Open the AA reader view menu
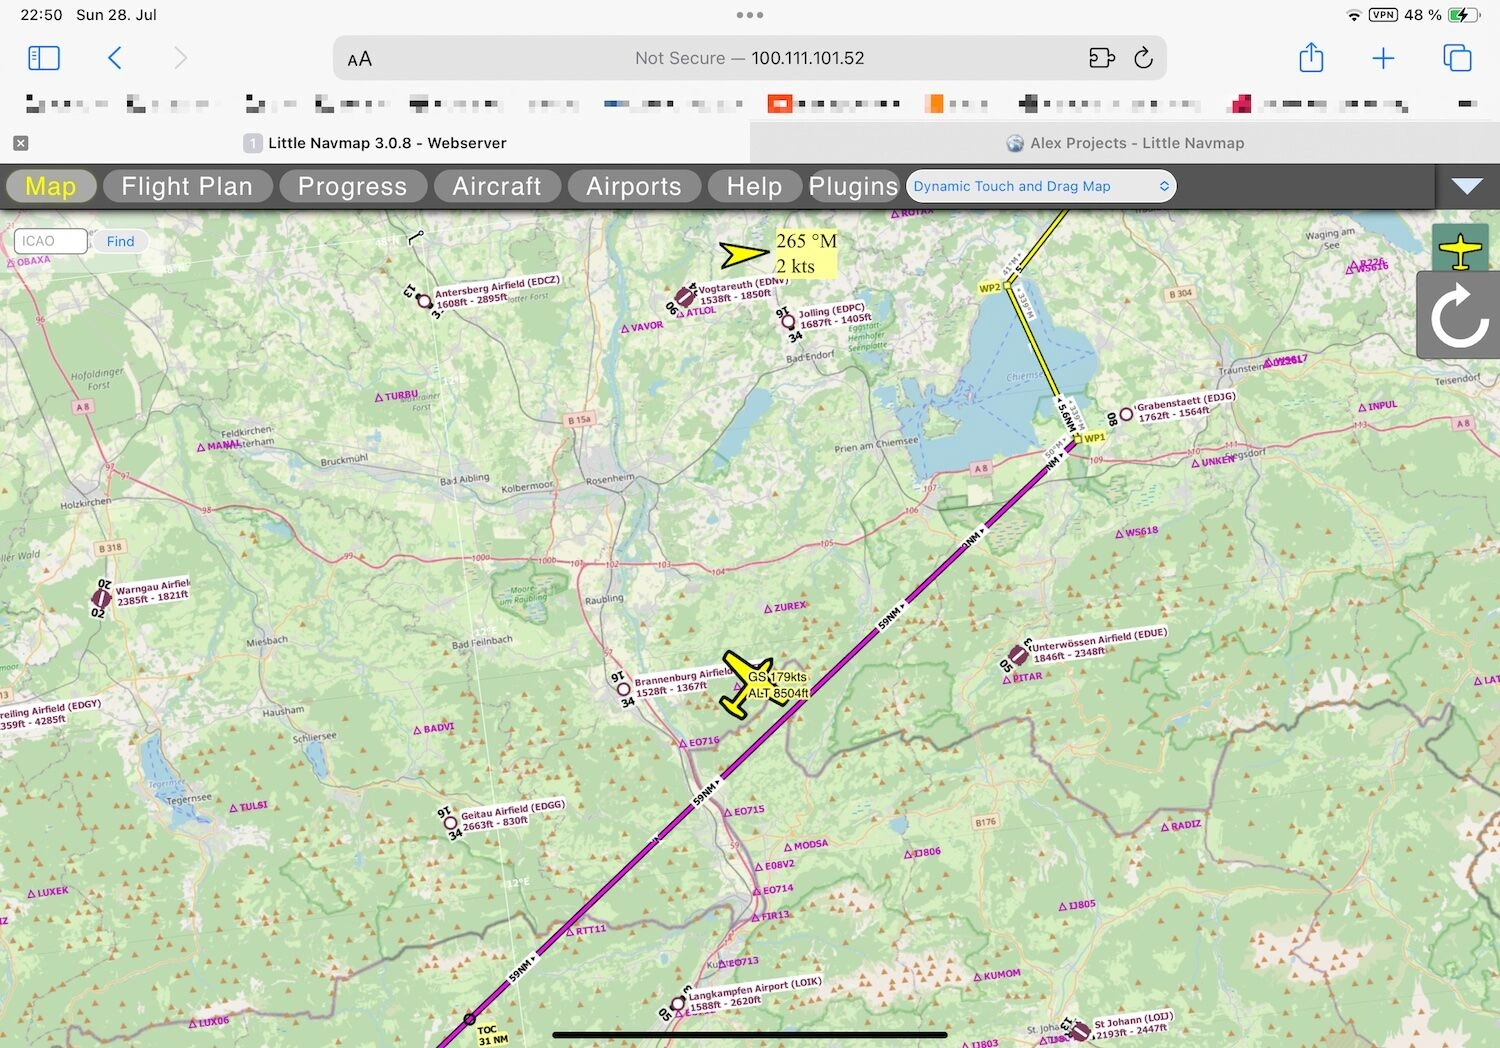This screenshot has width=1500, height=1048. [x=360, y=59]
